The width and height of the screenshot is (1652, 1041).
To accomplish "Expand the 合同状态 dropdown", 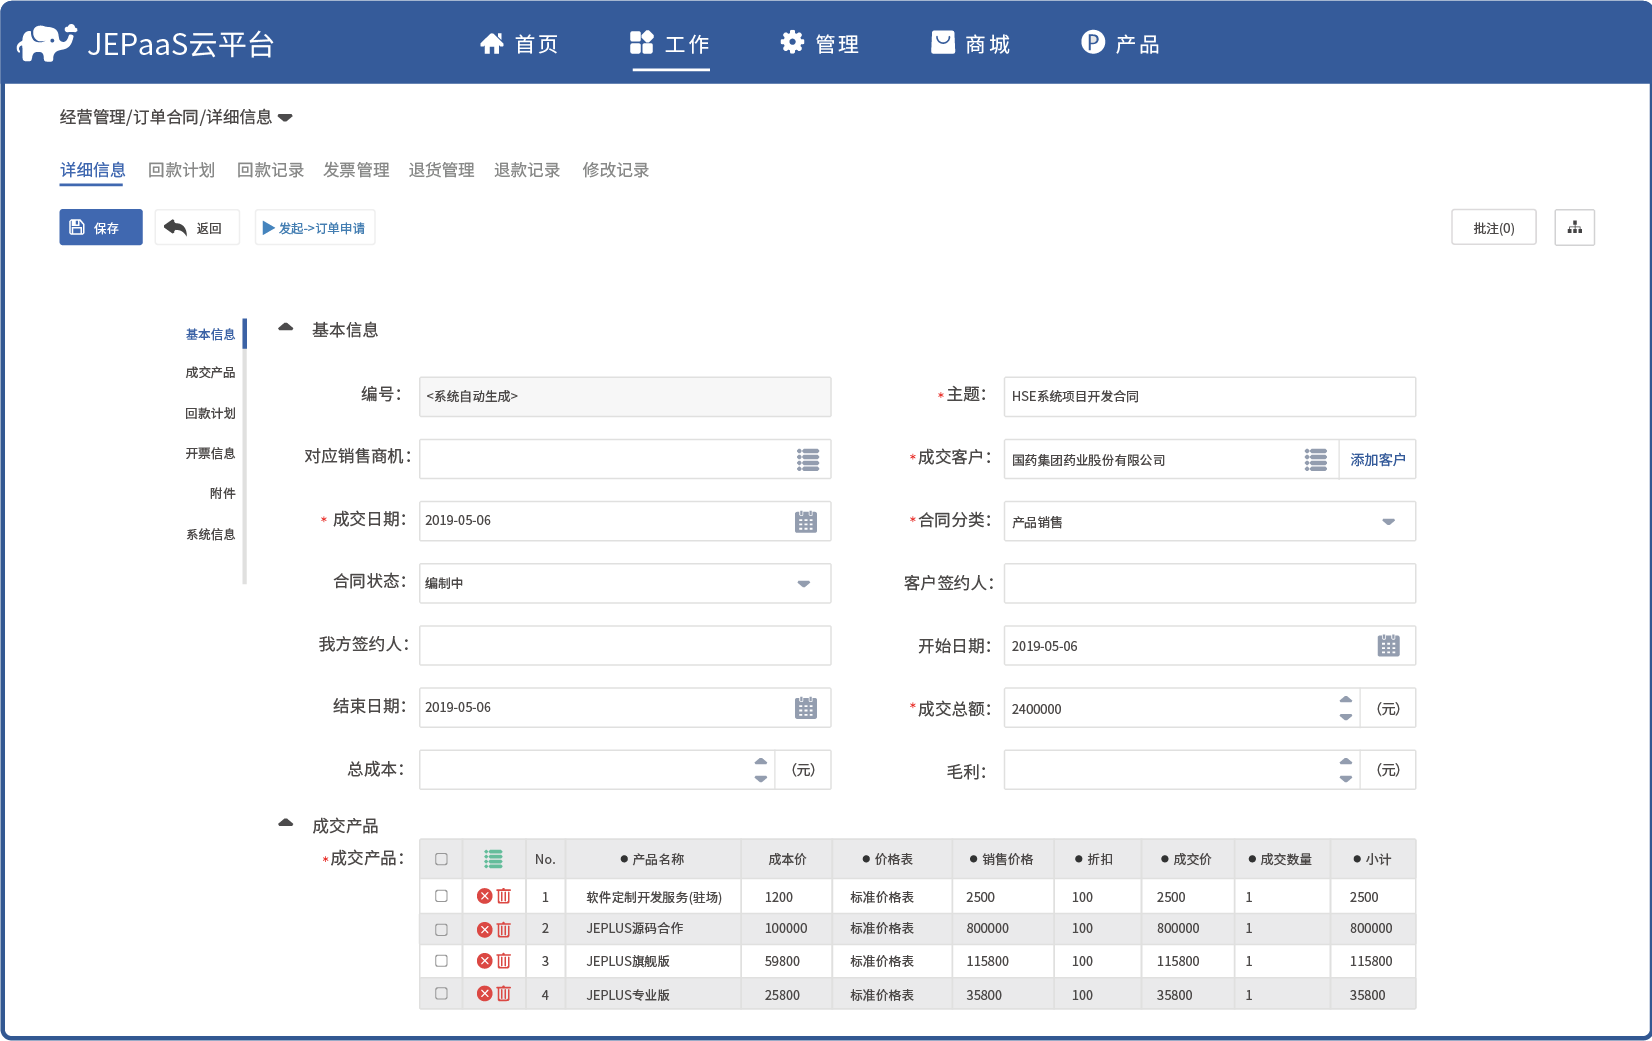I will [803, 584].
